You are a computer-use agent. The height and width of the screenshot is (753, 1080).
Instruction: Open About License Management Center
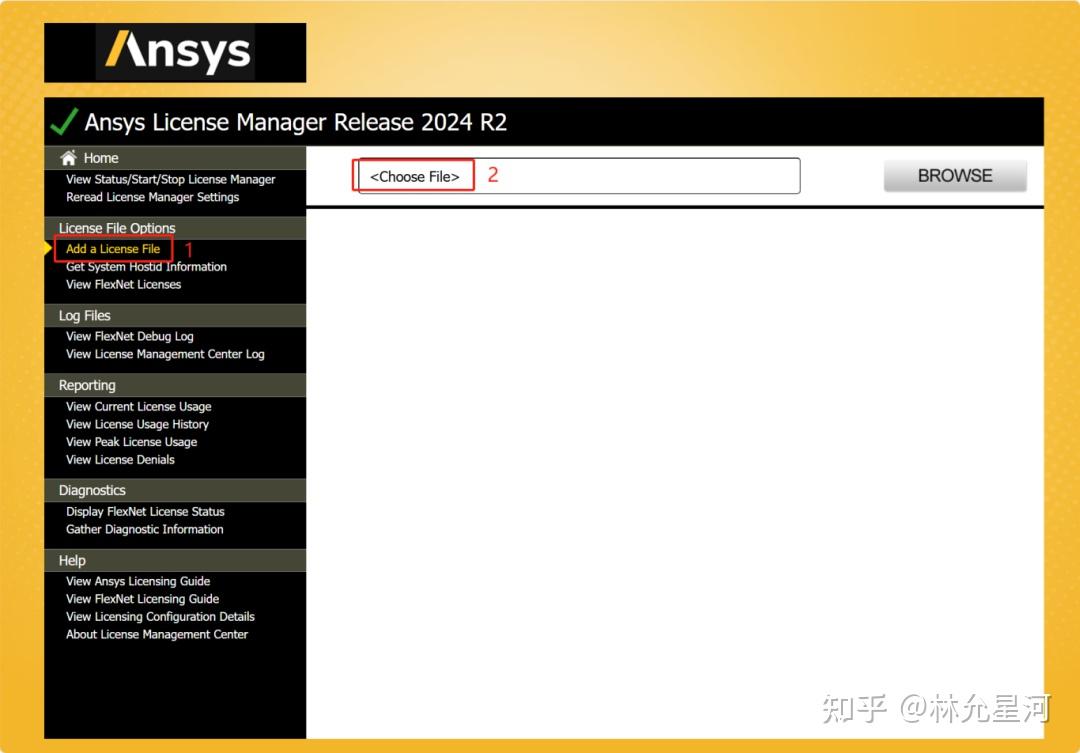pos(156,634)
